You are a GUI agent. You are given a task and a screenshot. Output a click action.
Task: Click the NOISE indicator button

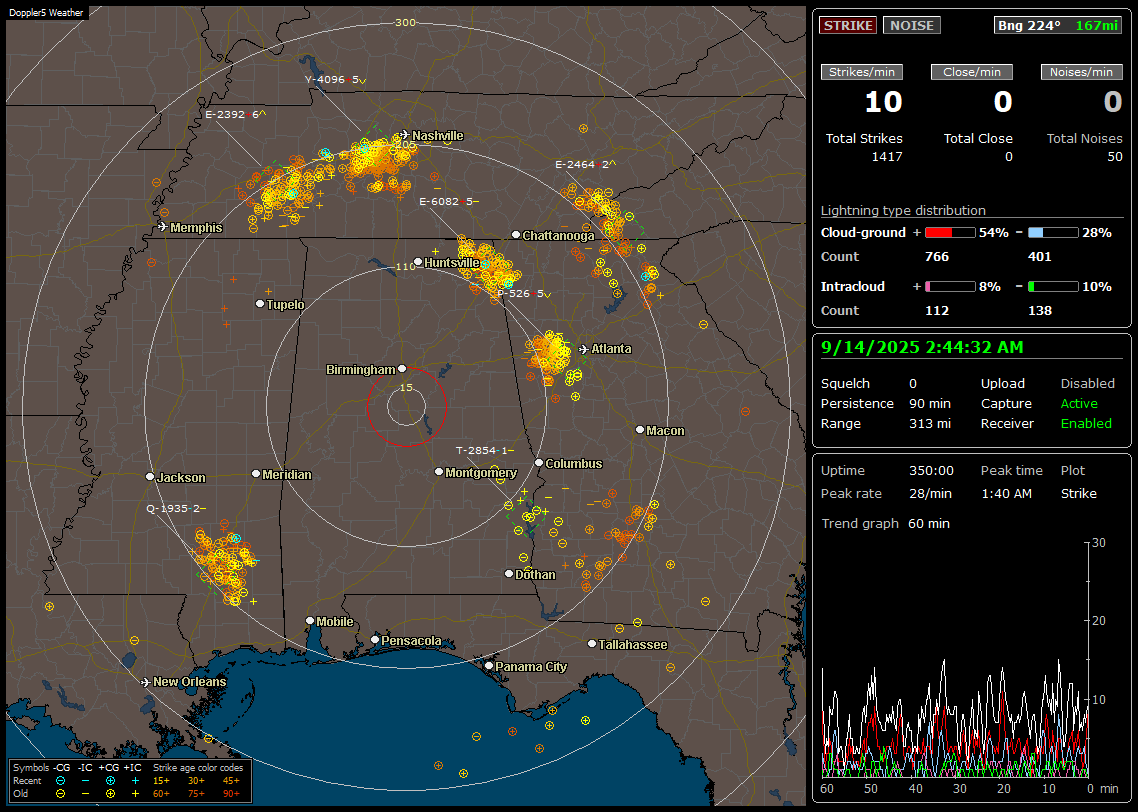912,25
